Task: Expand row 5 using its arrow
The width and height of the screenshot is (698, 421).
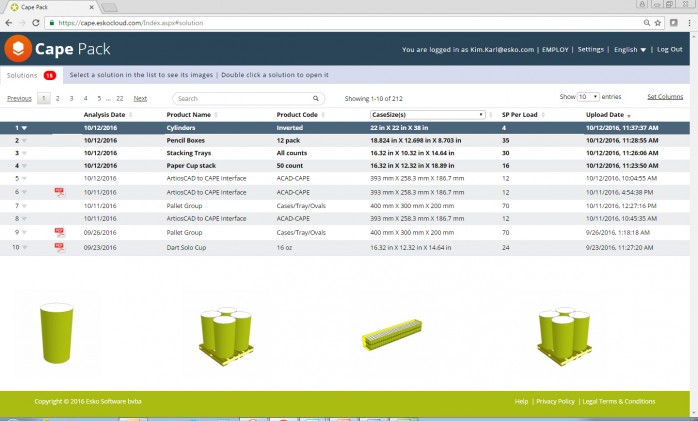Action: (24, 177)
